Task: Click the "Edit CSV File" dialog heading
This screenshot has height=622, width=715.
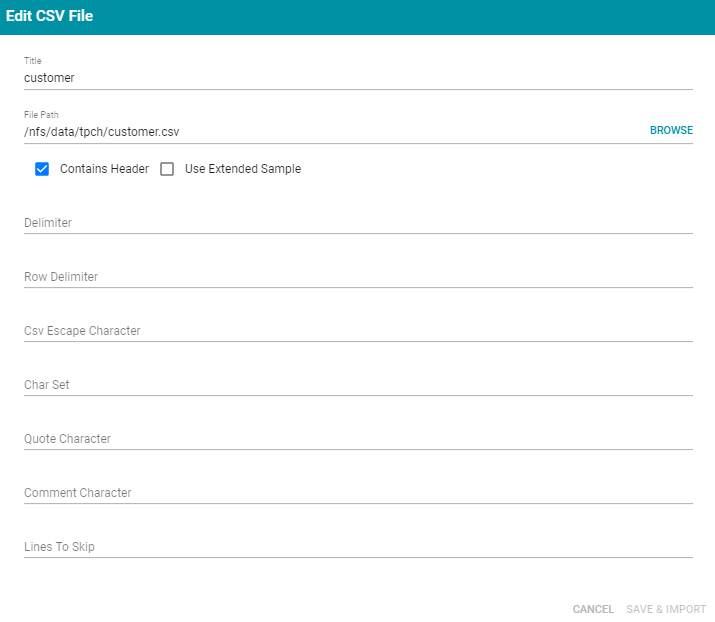Action: [x=50, y=17]
